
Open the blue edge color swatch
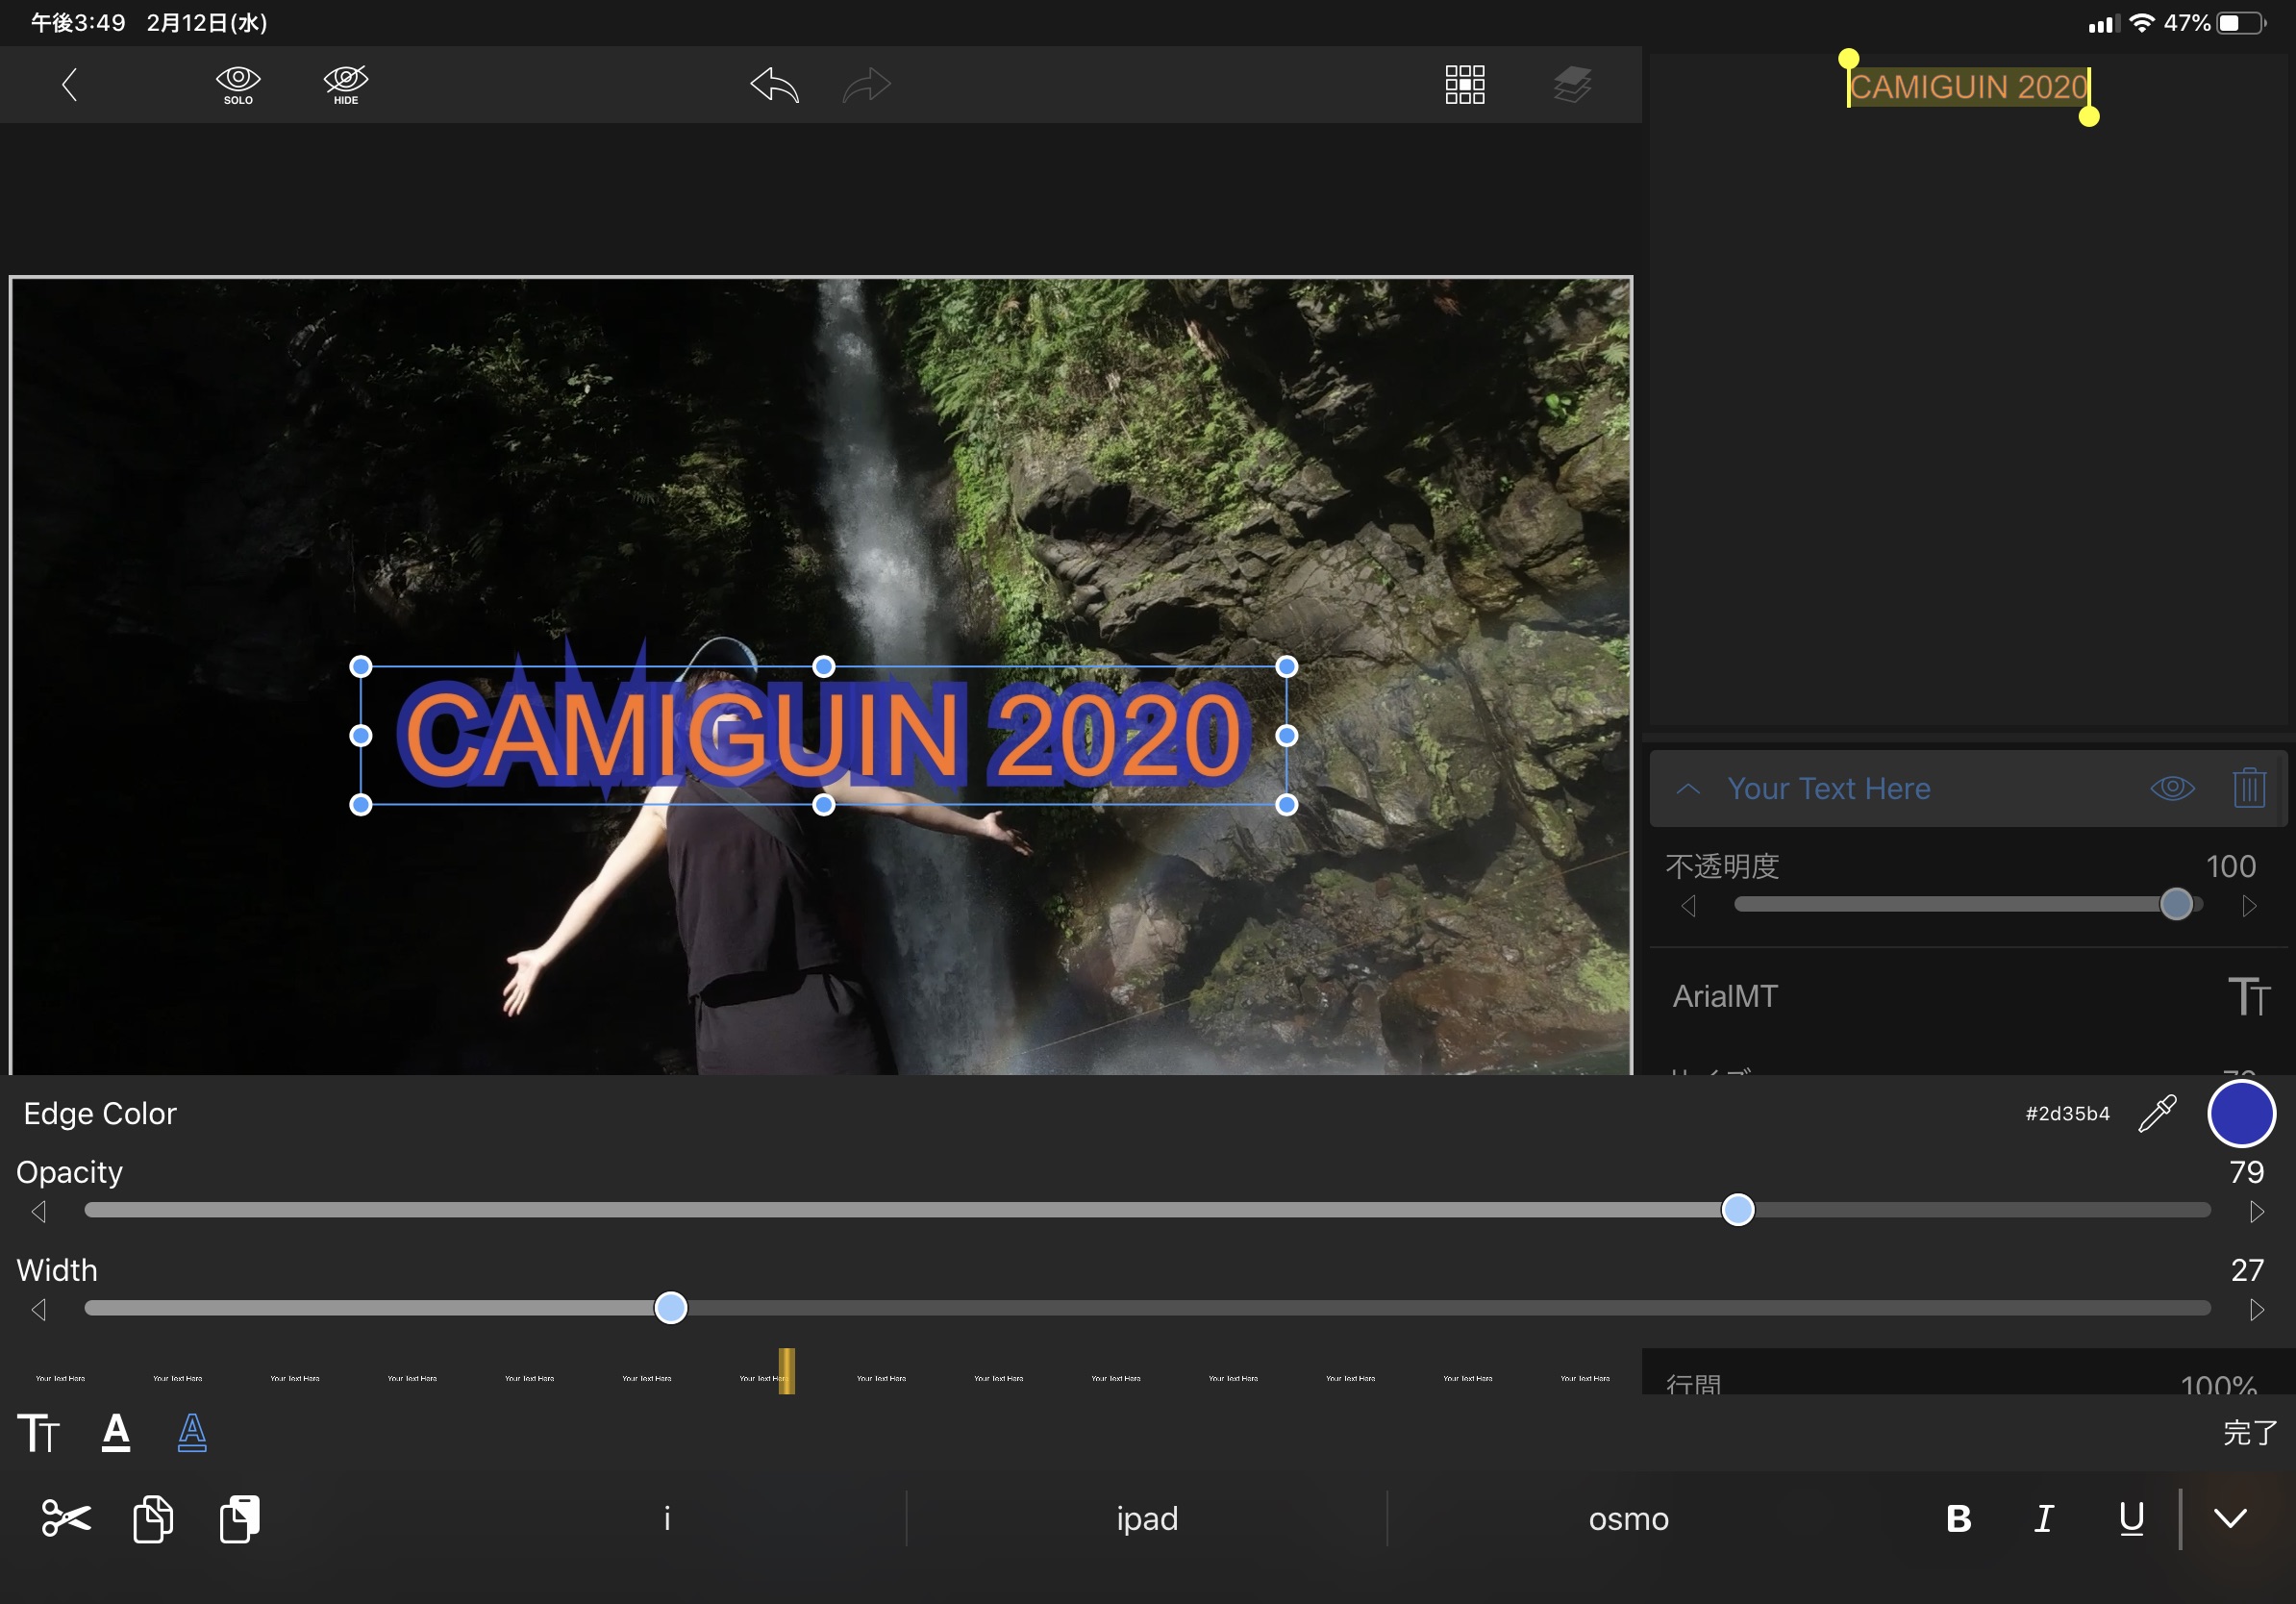(x=2241, y=1113)
